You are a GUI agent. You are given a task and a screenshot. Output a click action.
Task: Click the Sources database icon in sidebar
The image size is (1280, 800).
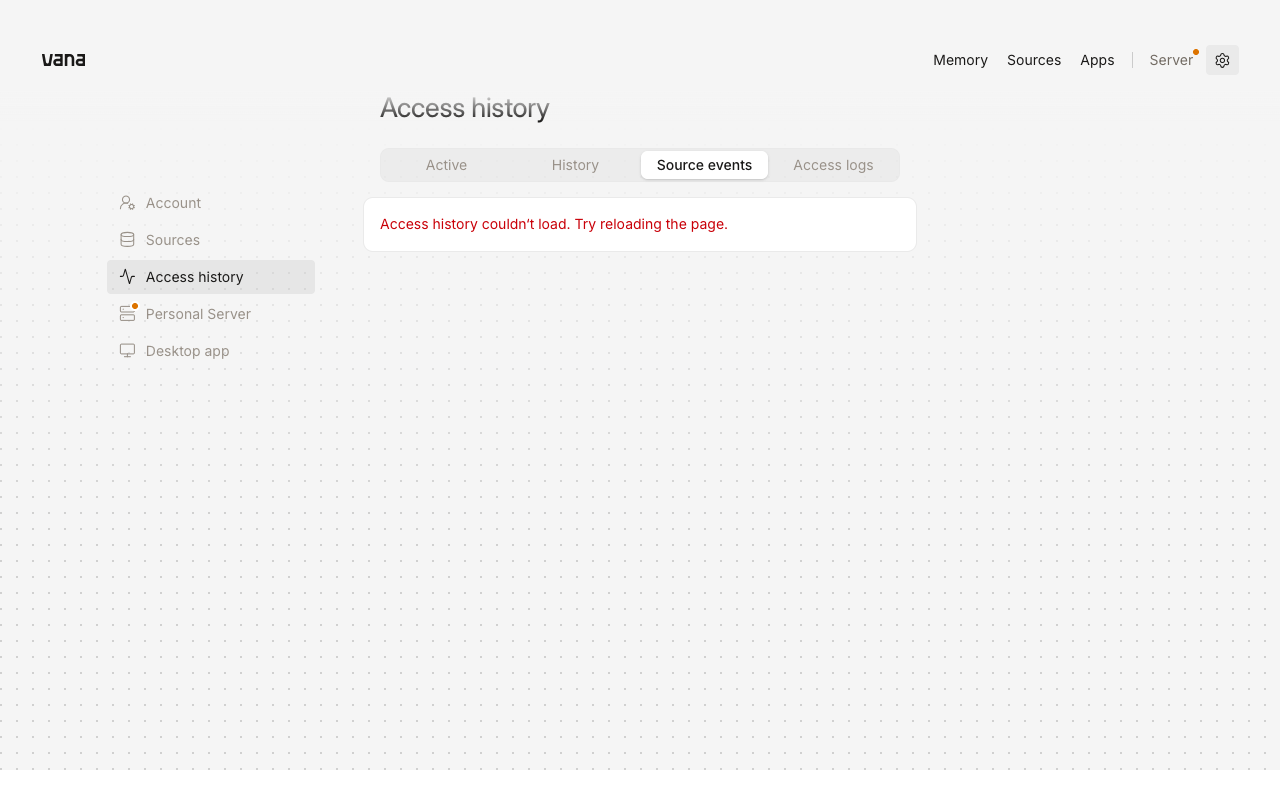coord(127,240)
